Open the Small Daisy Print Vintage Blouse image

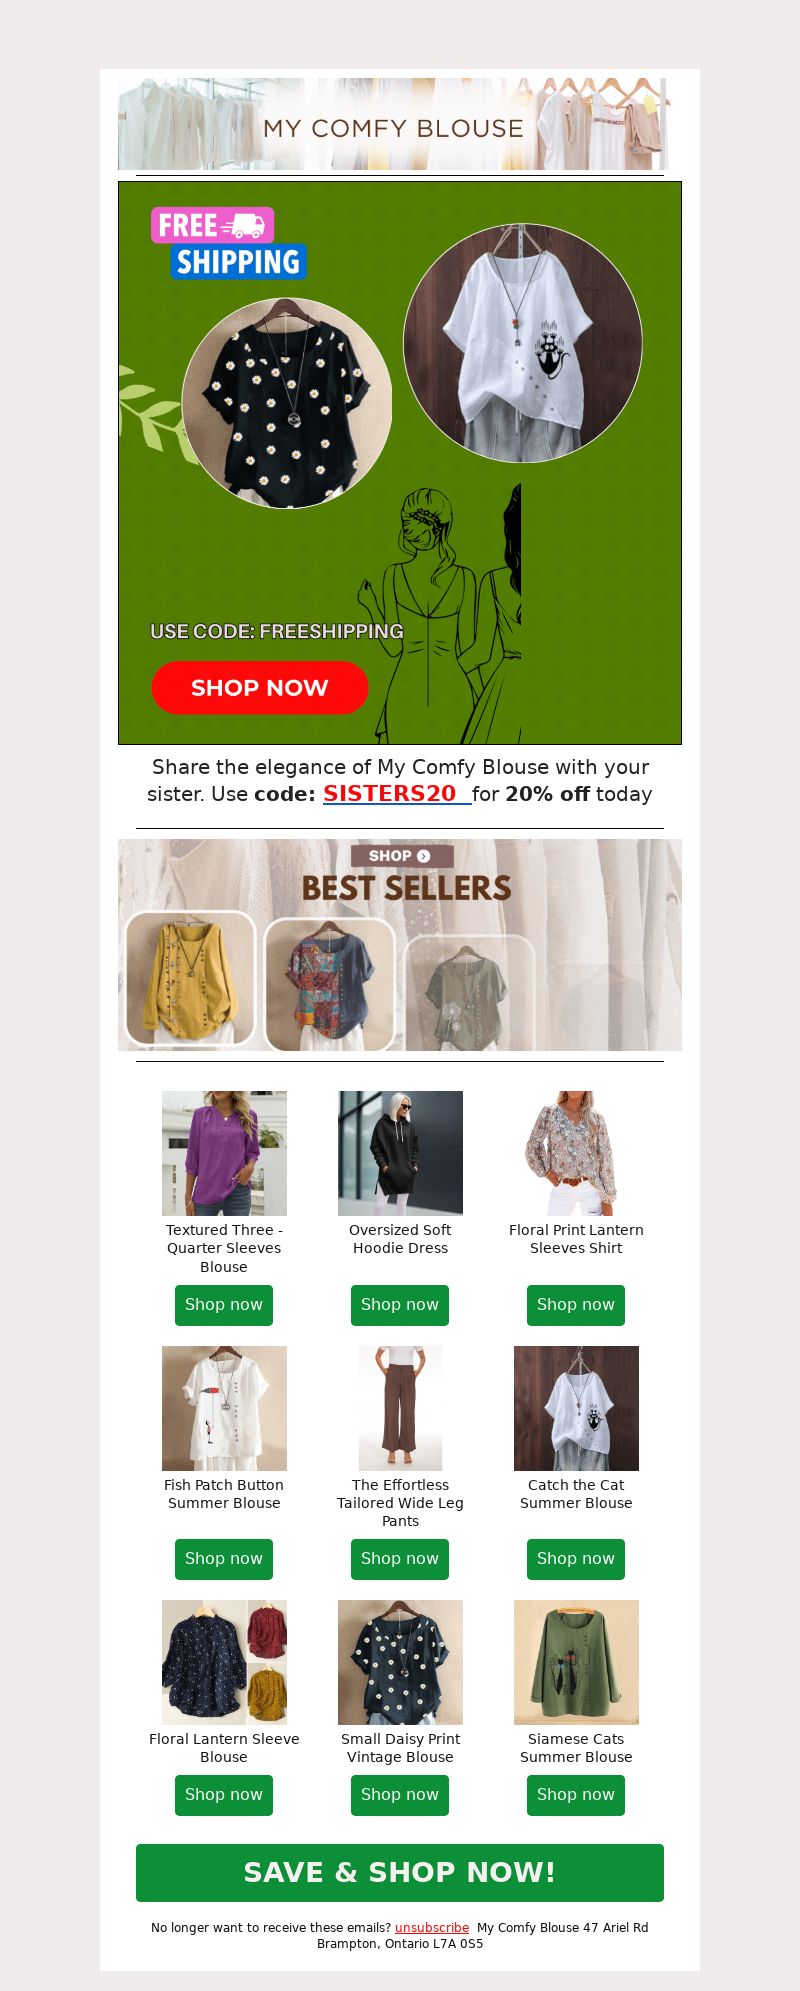coord(400,1662)
